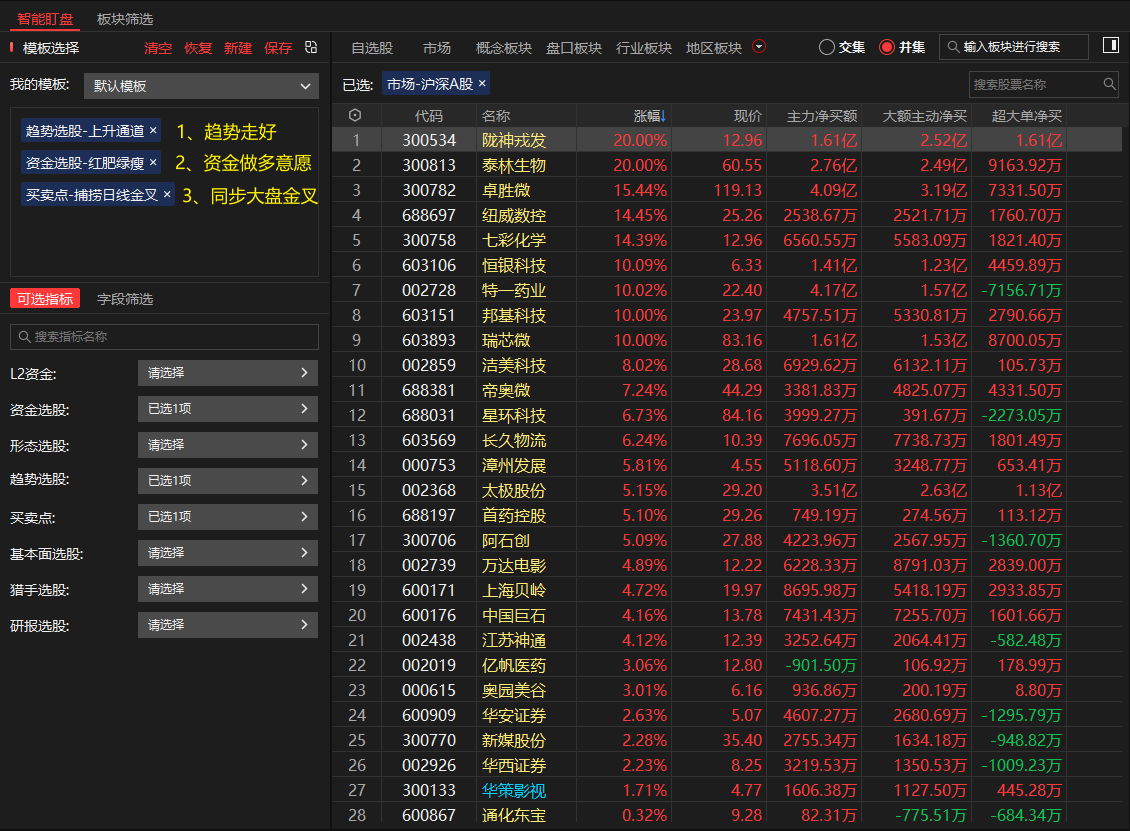Viewport: 1130px width, 831px height.
Task: Sort by the 代码 column header
Action: coord(429,116)
